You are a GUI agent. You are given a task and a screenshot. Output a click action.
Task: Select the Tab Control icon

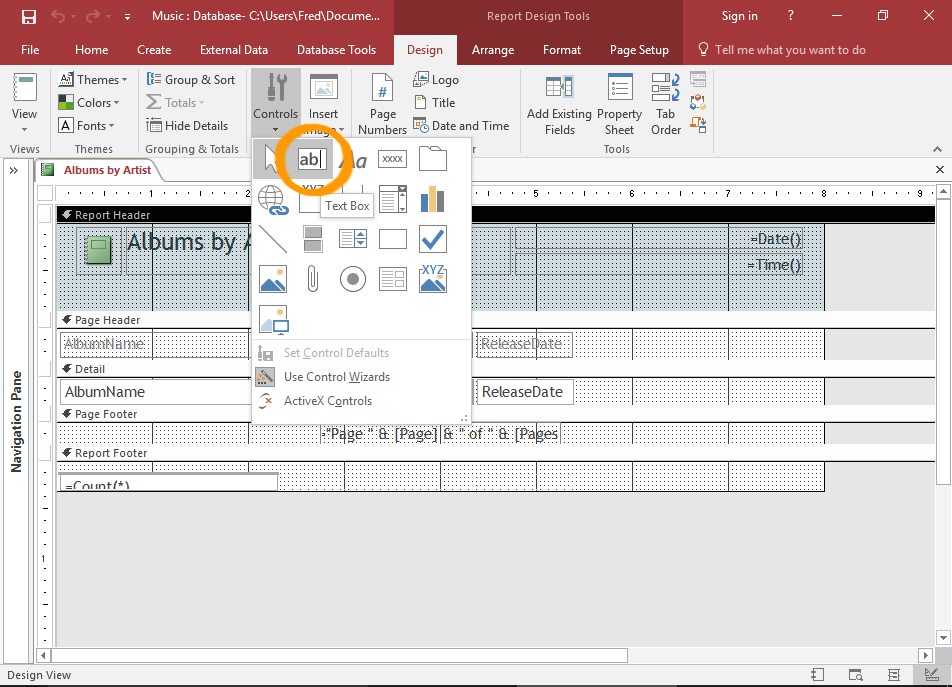pyautogui.click(x=433, y=159)
